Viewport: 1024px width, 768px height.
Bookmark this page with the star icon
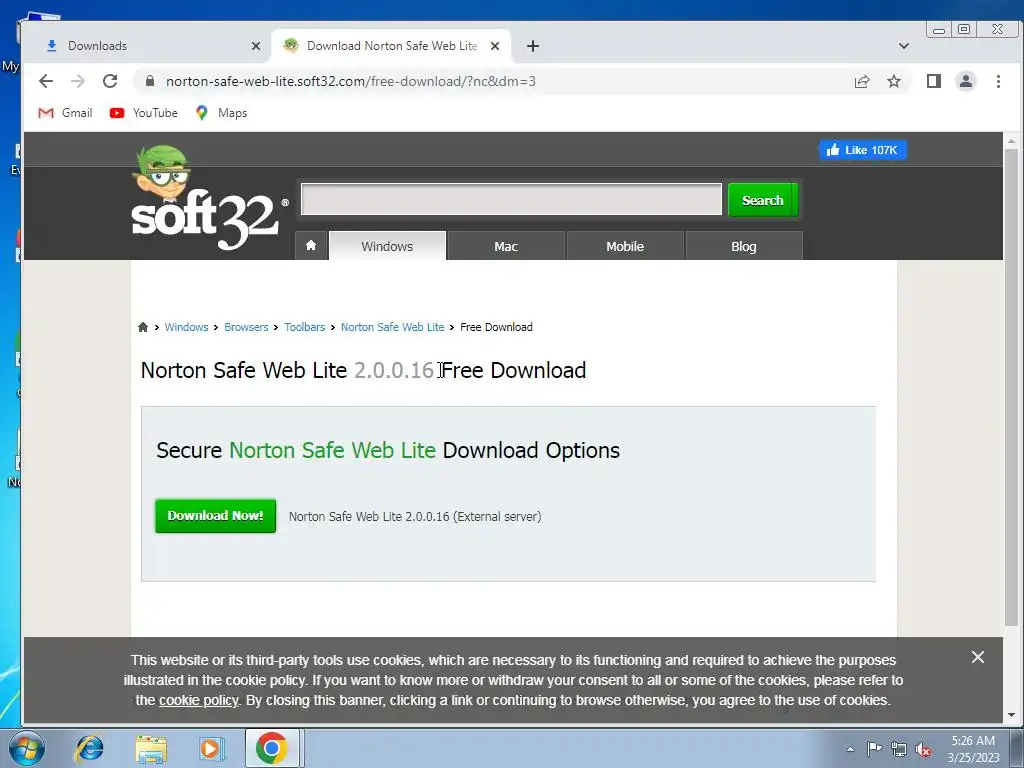894,81
